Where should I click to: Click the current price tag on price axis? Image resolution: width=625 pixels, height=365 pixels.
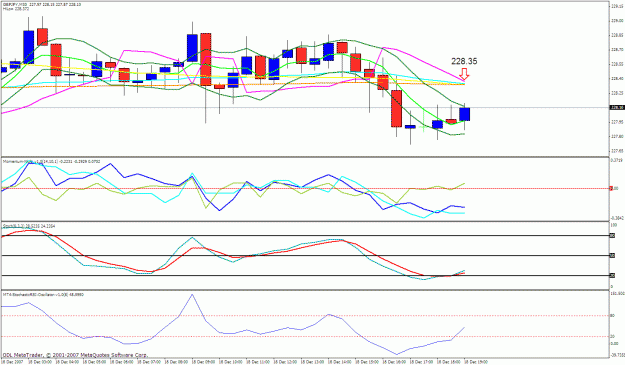pyautogui.click(x=617, y=107)
